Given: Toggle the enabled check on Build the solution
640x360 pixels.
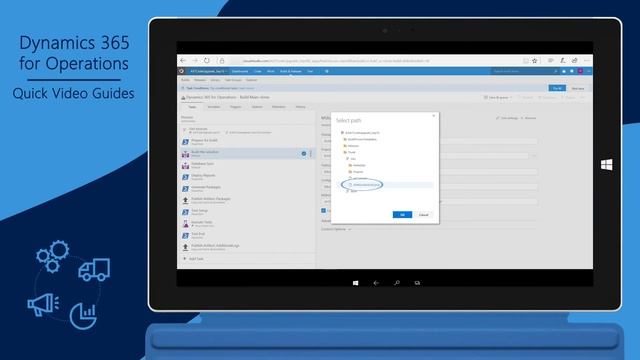Looking at the screenshot, I should pos(304,153).
